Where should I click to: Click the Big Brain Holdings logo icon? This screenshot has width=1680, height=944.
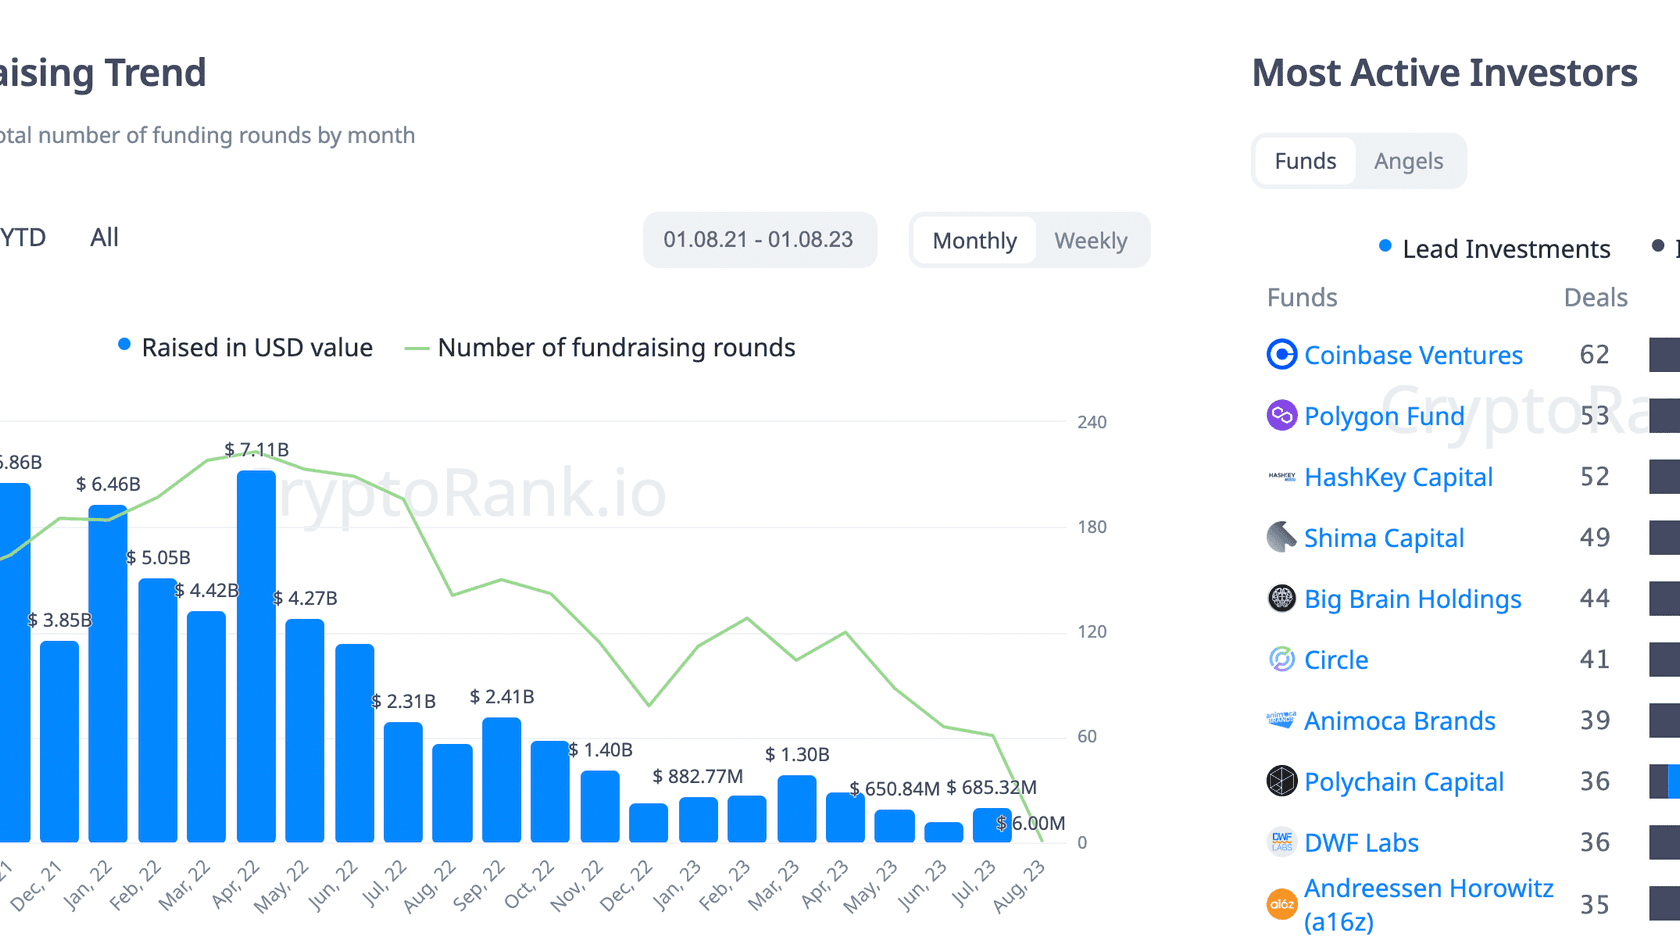pyautogui.click(x=1282, y=598)
